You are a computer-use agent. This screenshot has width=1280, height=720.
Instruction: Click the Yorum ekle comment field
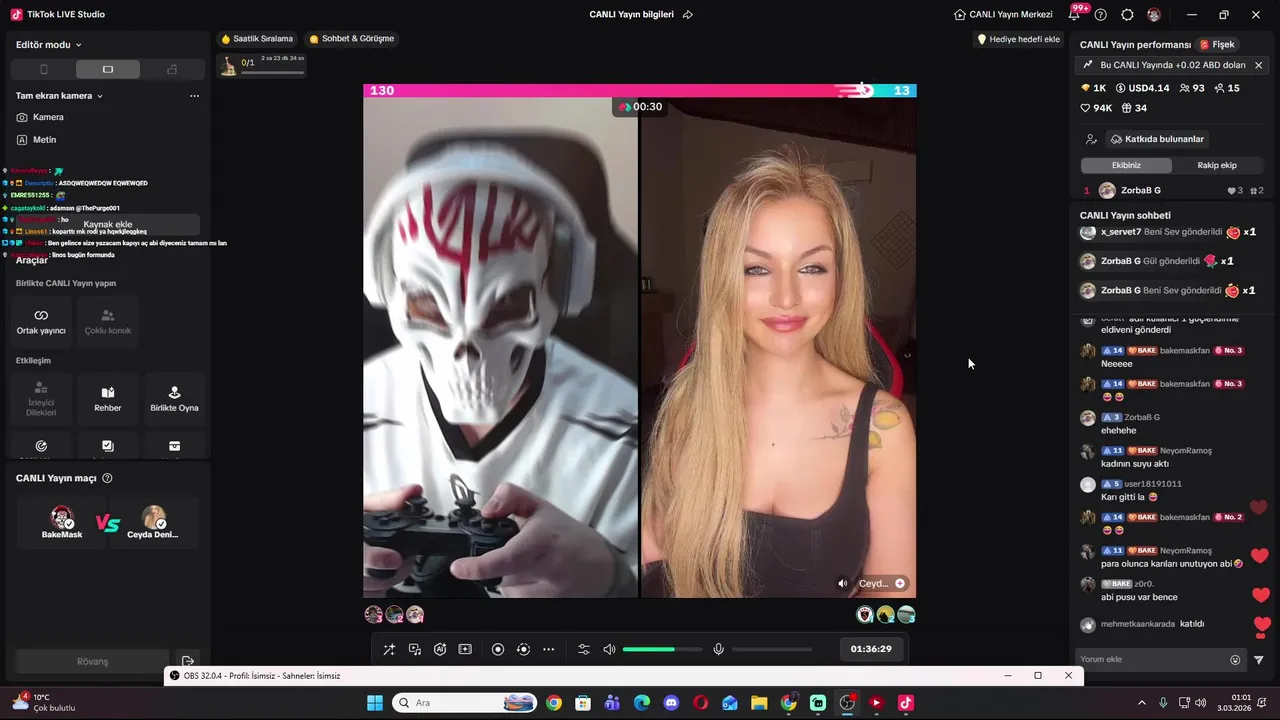point(1150,660)
